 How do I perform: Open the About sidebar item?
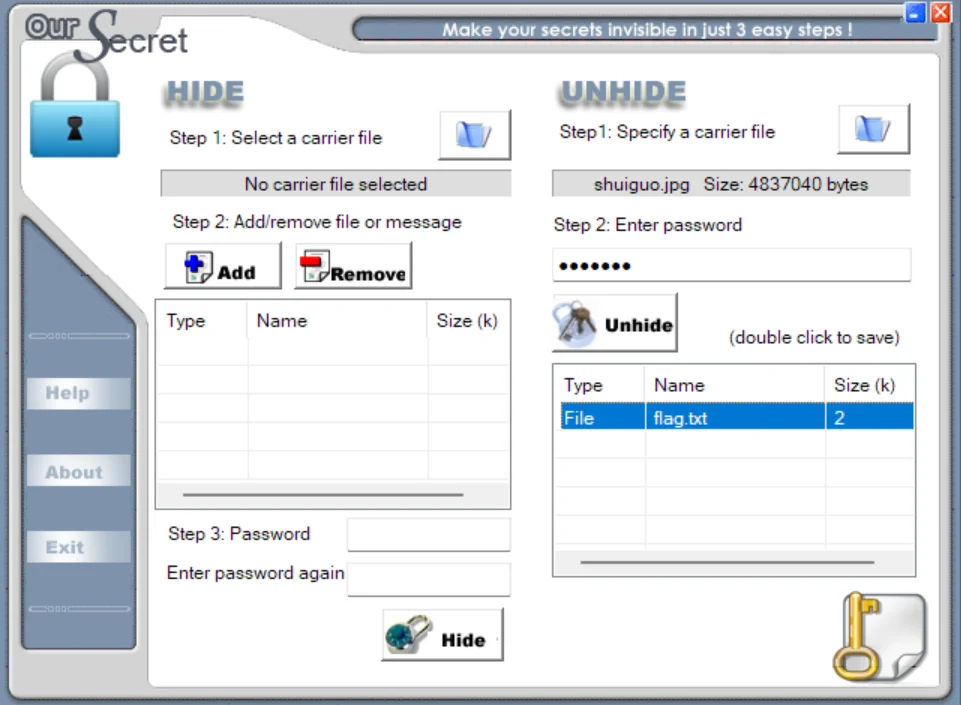pyautogui.click(x=78, y=471)
